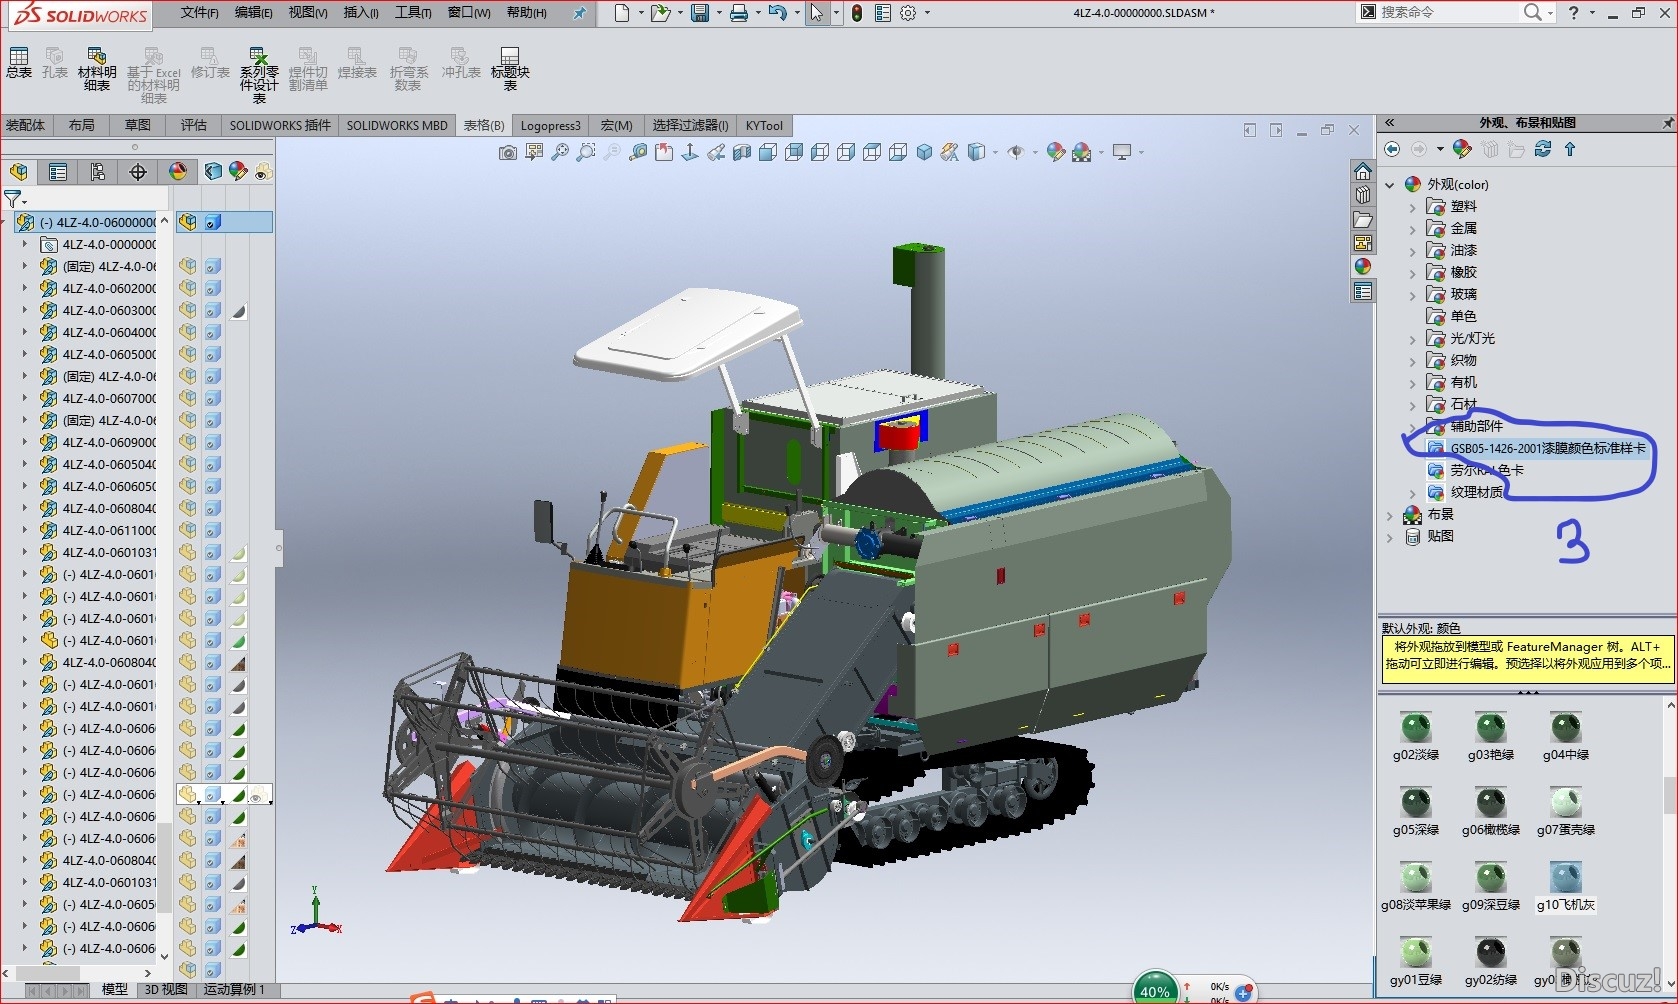Viewport: 1678px width, 1004px height.
Task: Pick the g02淡绿 color swatch
Action: click(x=1415, y=737)
